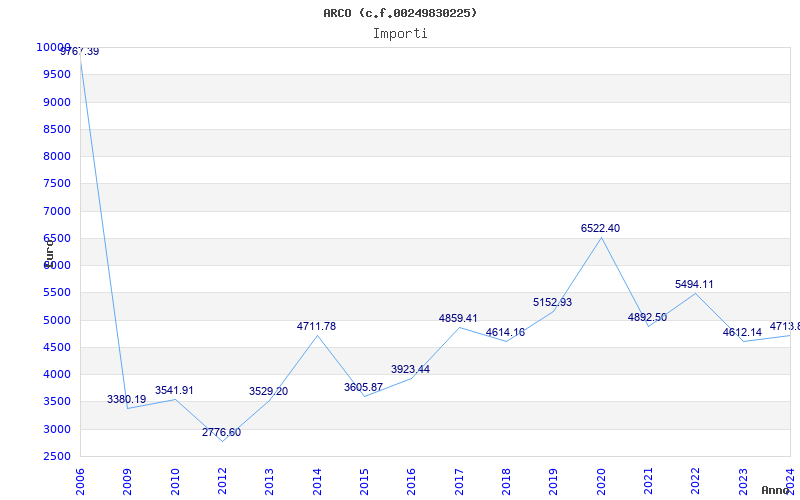
Task: Click the x-axis year 2022
Action: [x=696, y=482]
